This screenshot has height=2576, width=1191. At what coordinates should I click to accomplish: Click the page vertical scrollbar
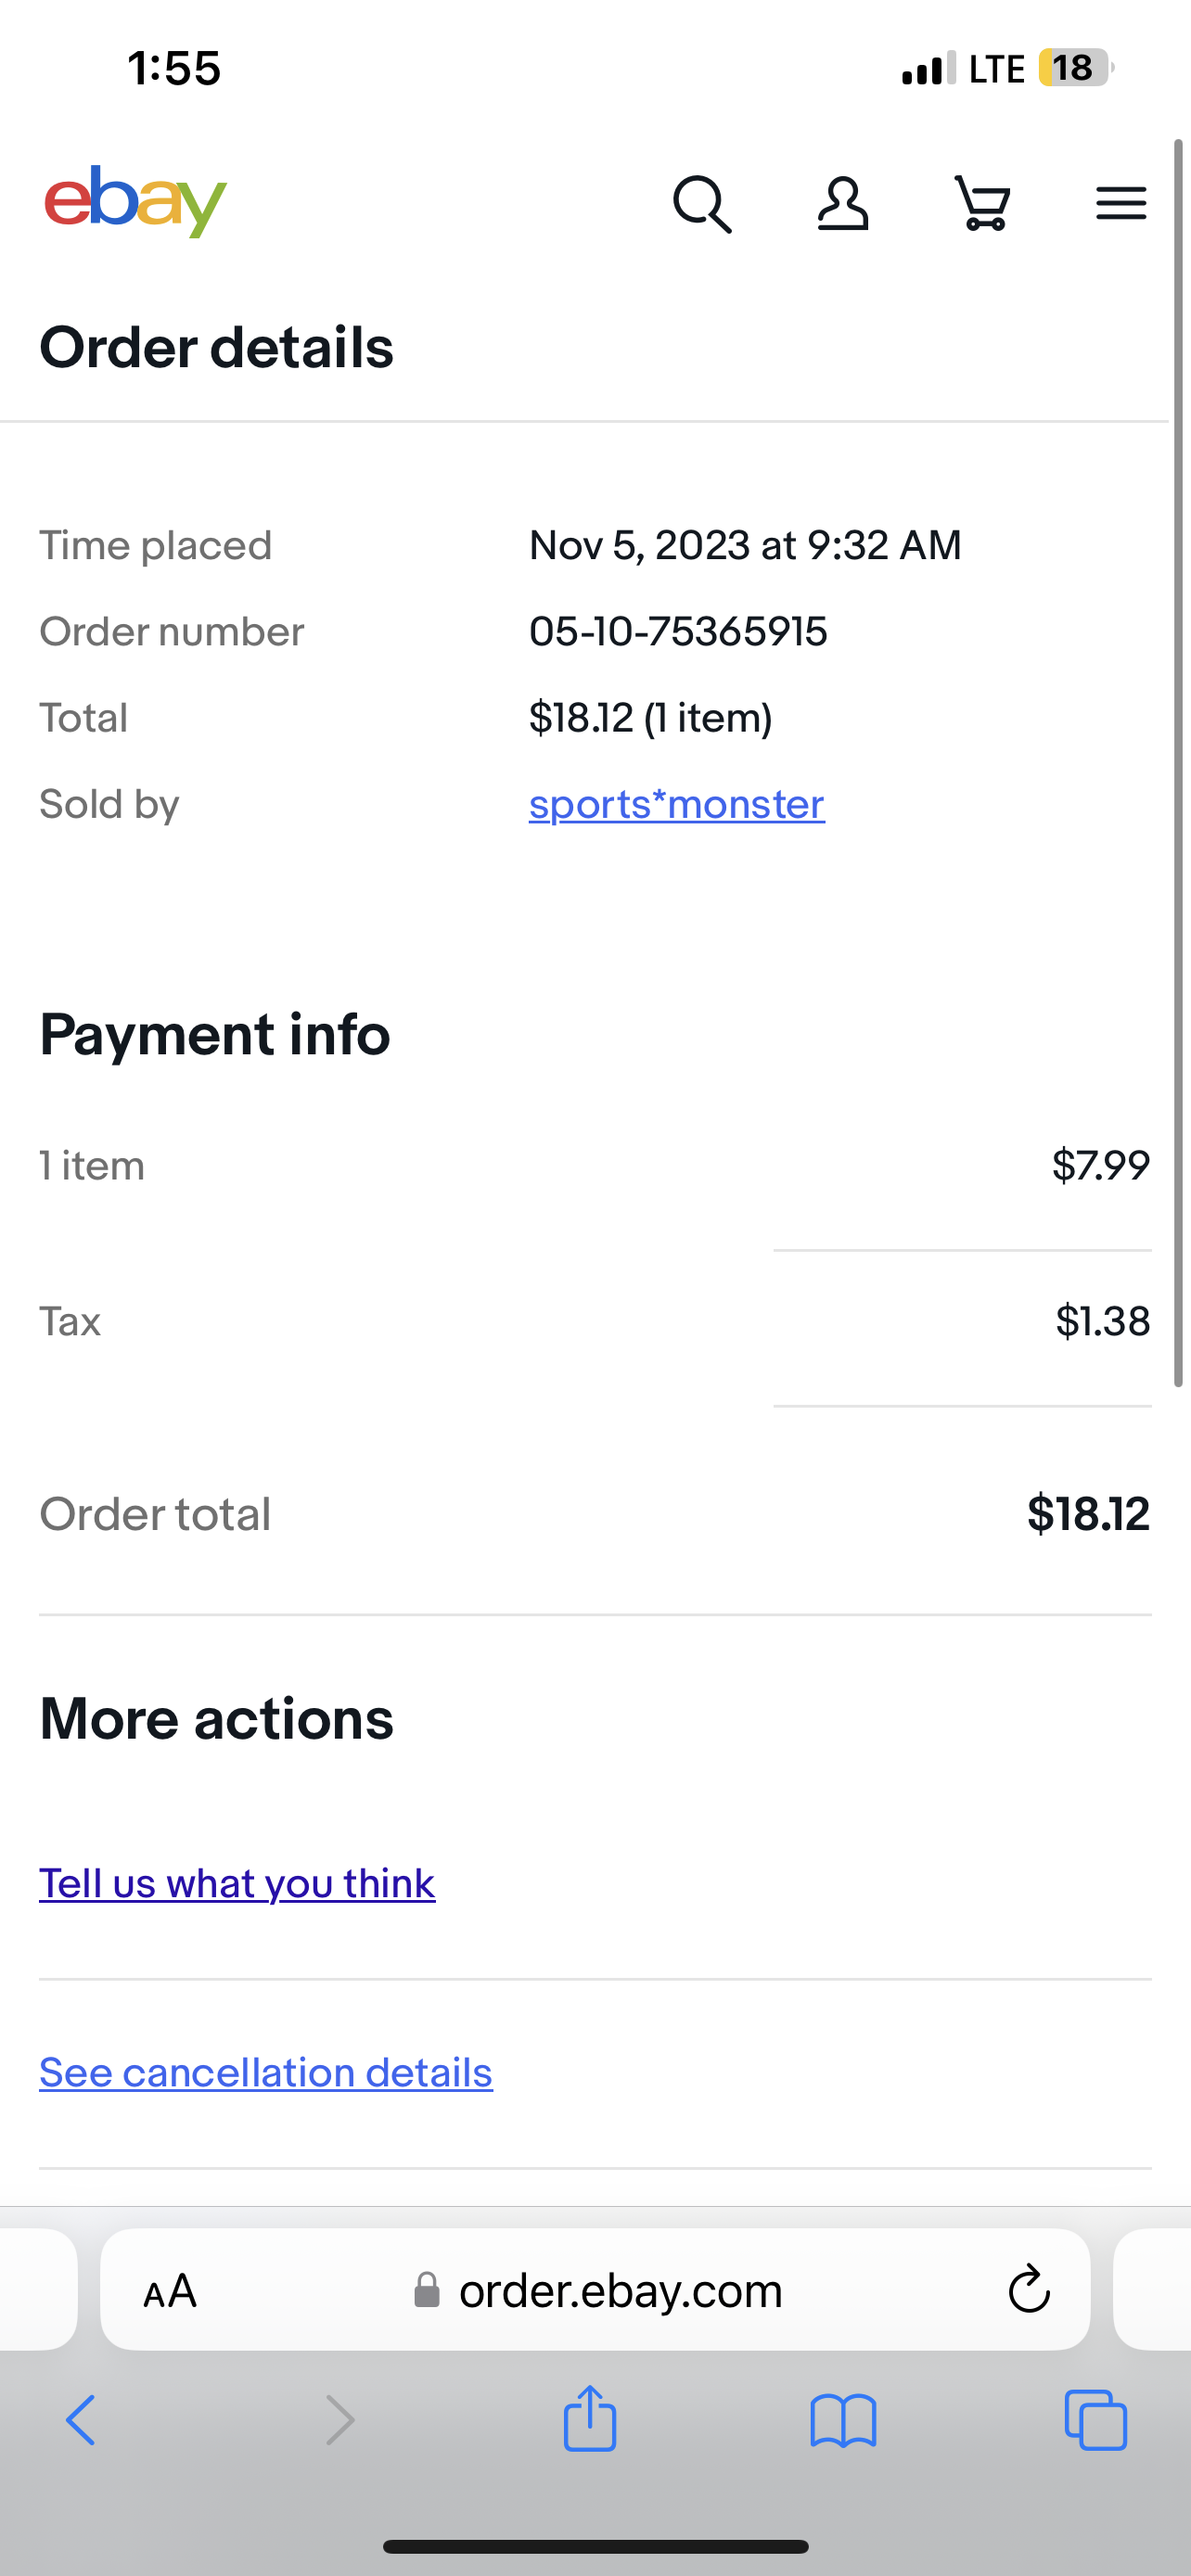(1179, 763)
